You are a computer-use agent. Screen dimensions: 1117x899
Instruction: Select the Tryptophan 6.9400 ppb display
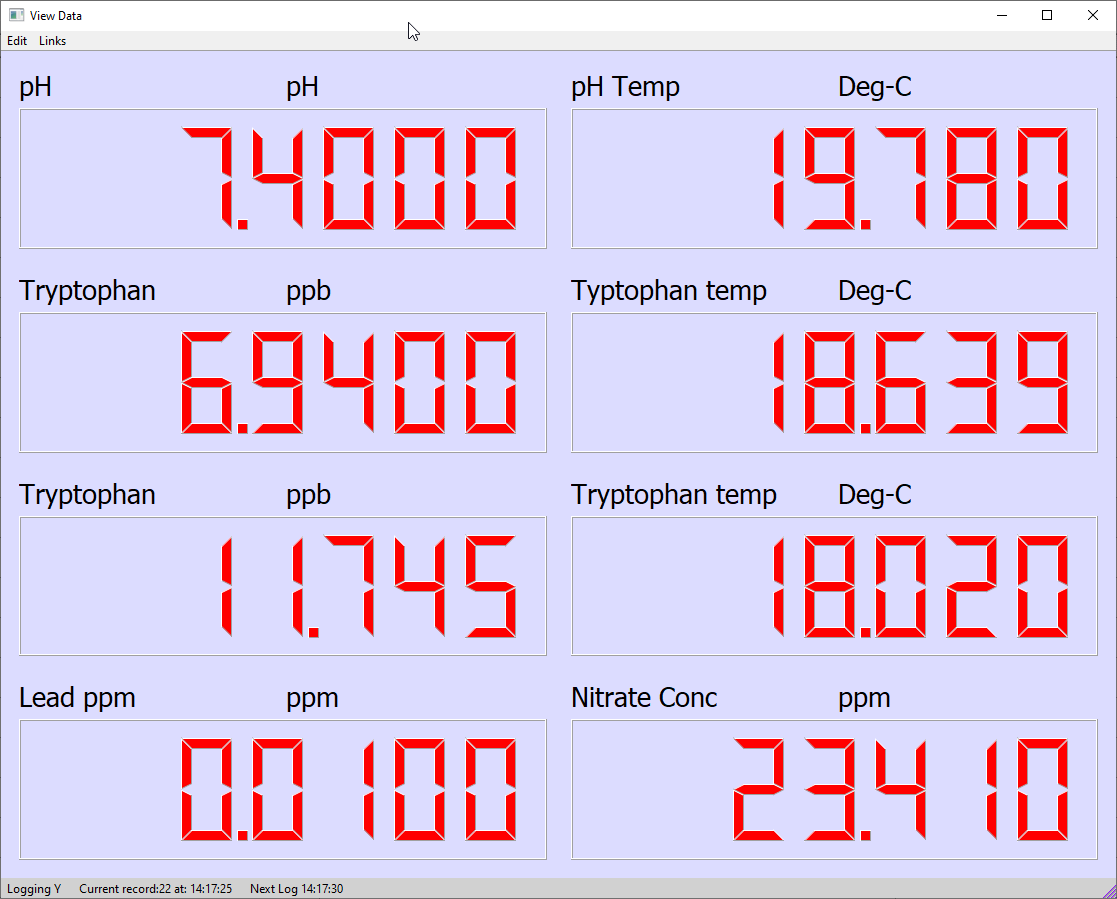[x=283, y=382]
